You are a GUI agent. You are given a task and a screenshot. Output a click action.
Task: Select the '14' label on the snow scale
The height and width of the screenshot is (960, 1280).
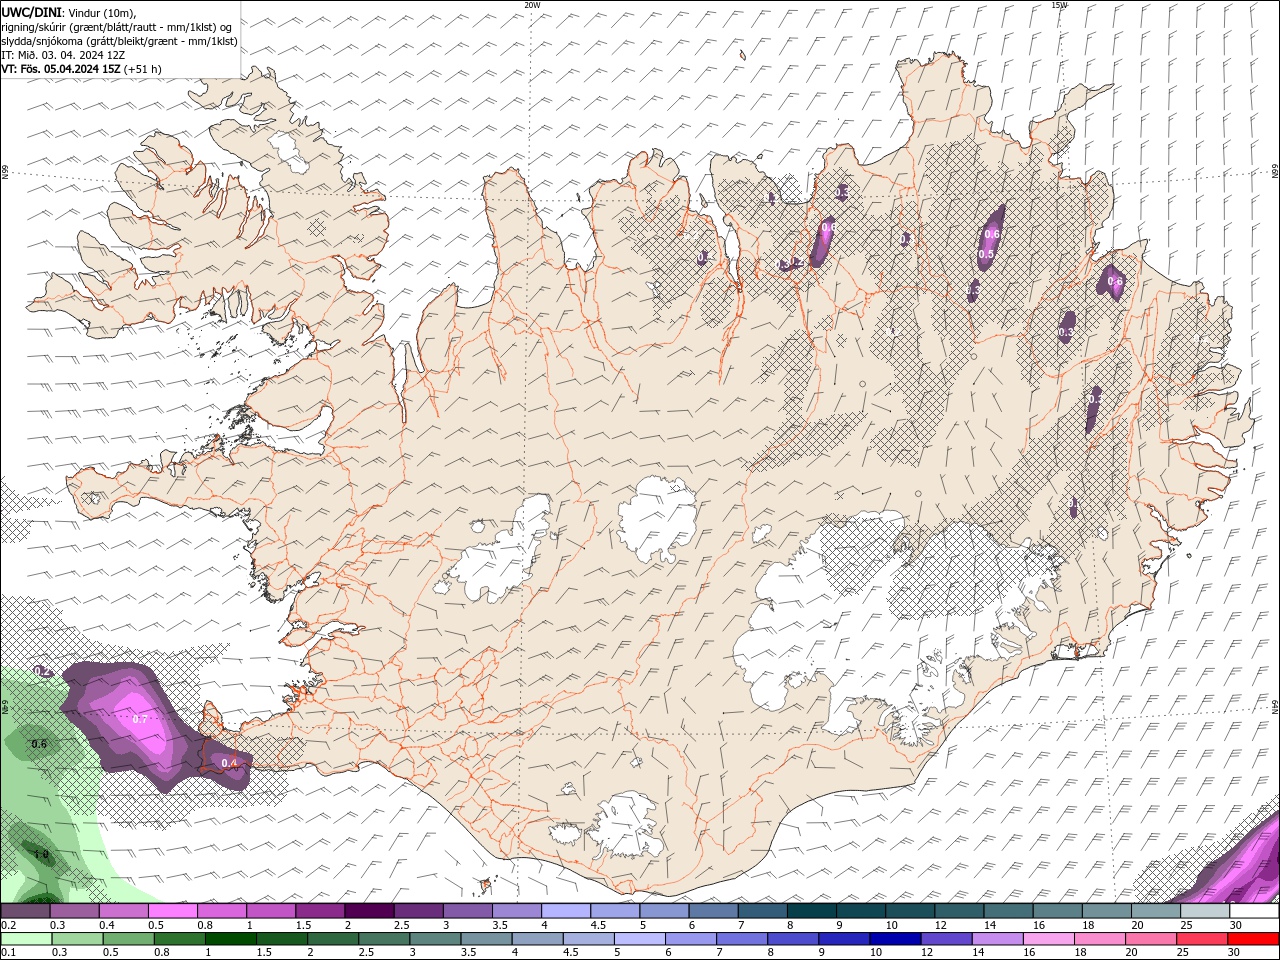[x=990, y=925]
